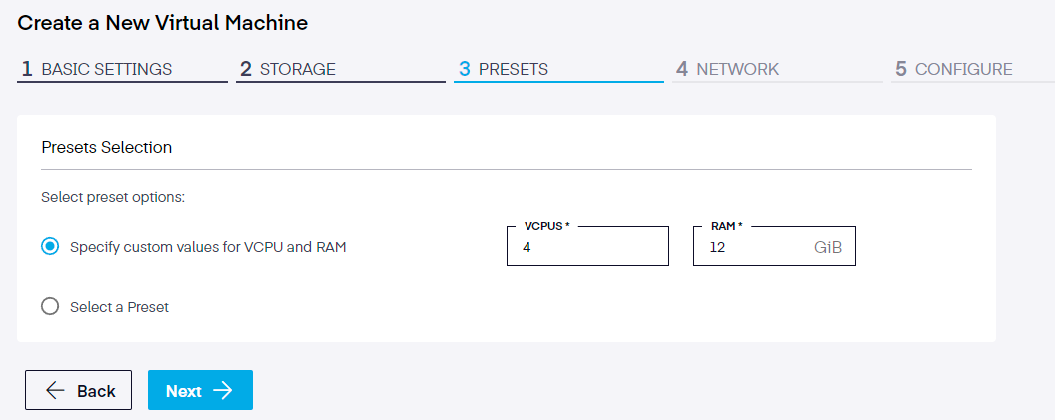
Task: Click the 'Select preset options:' text
Action: pyautogui.click(x=113, y=197)
